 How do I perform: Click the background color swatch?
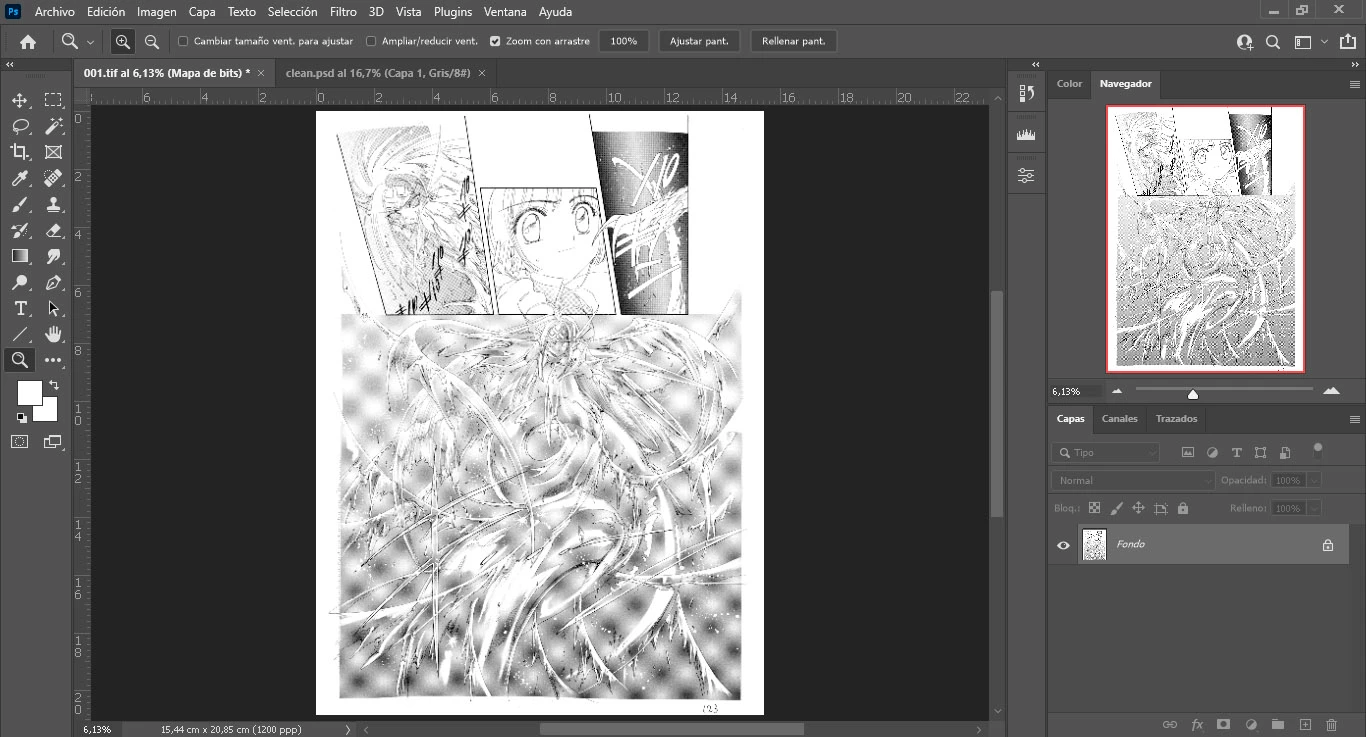pos(48,412)
